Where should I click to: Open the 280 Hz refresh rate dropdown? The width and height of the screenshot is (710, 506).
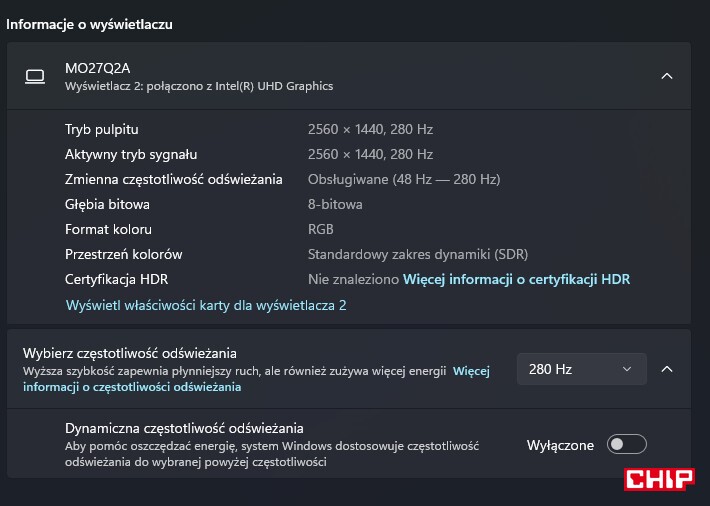(x=581, y=369)
